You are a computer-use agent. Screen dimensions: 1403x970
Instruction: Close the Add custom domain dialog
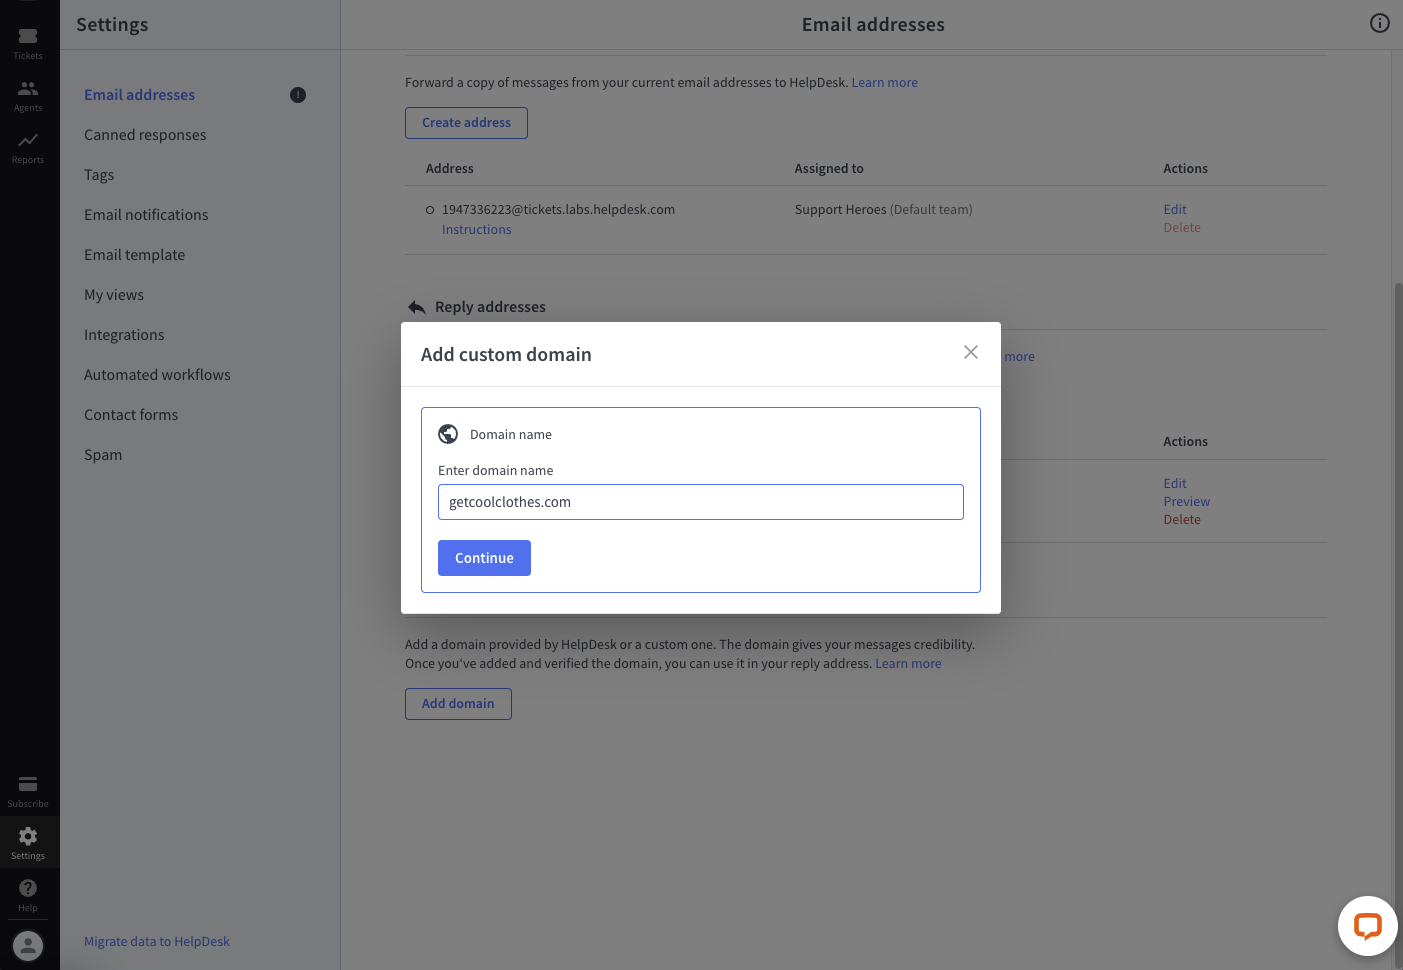point(970,352)
